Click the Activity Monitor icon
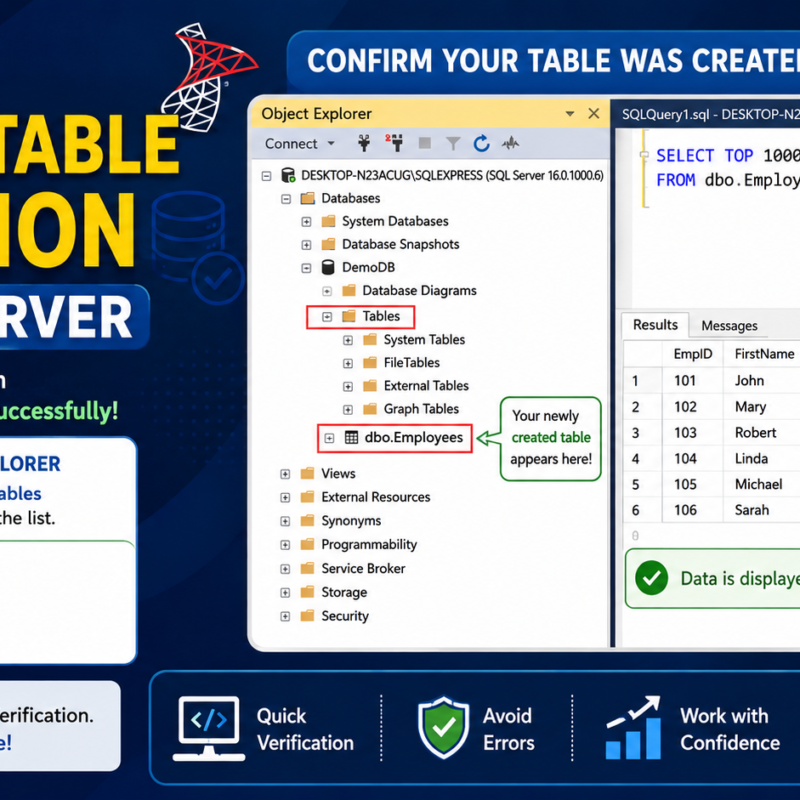This screenshot has height=800, width=800. pos(510,143)
